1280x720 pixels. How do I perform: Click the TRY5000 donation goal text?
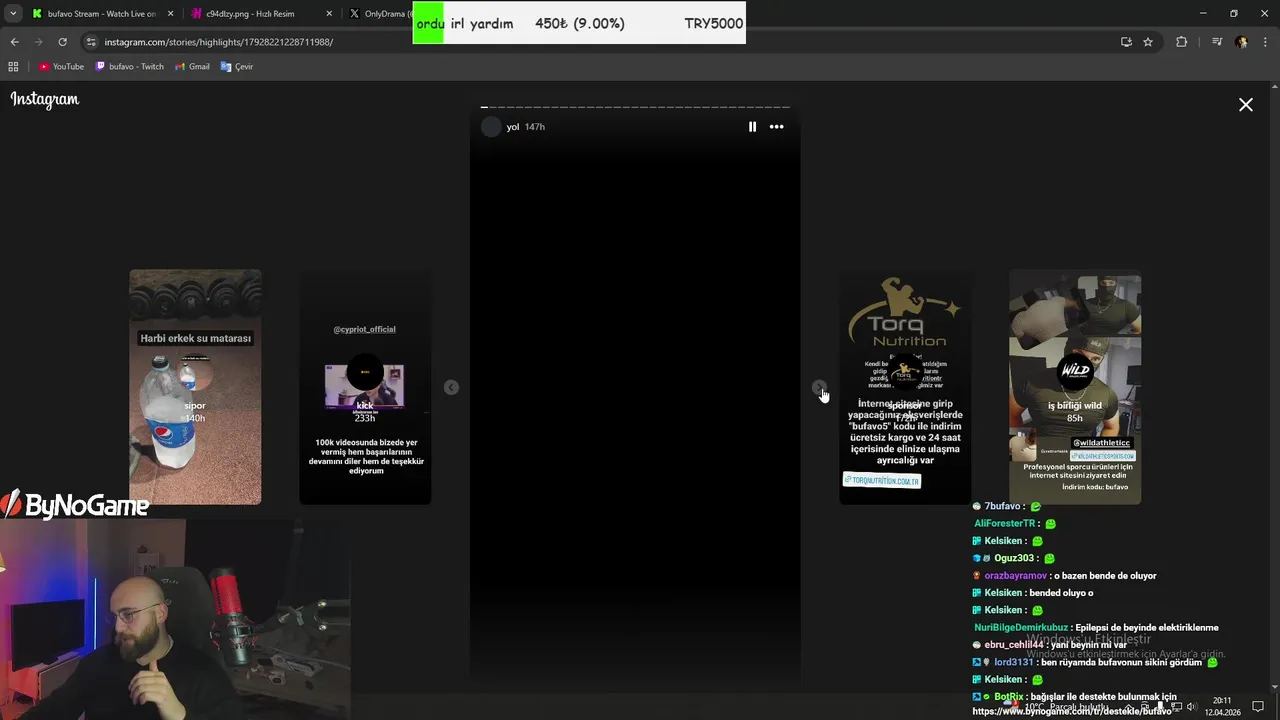713,23
